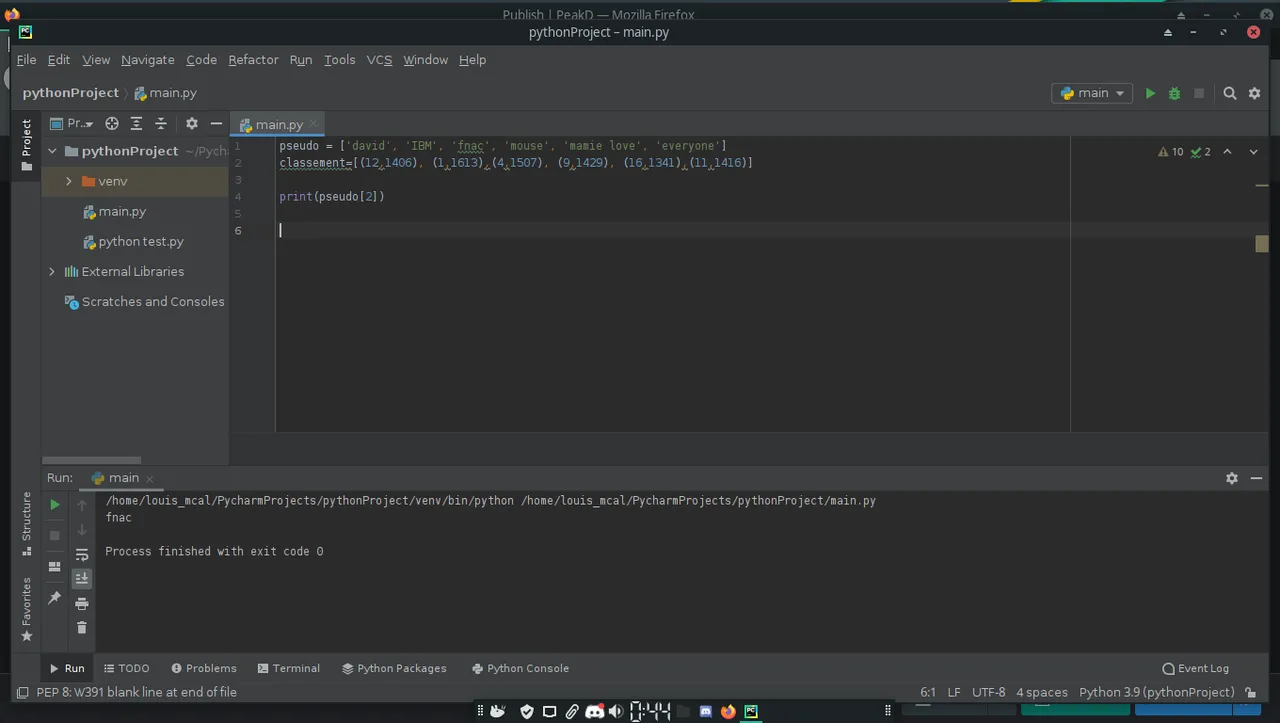
Task: Open Firefox from the taskbar
Action: click(728, 711)
